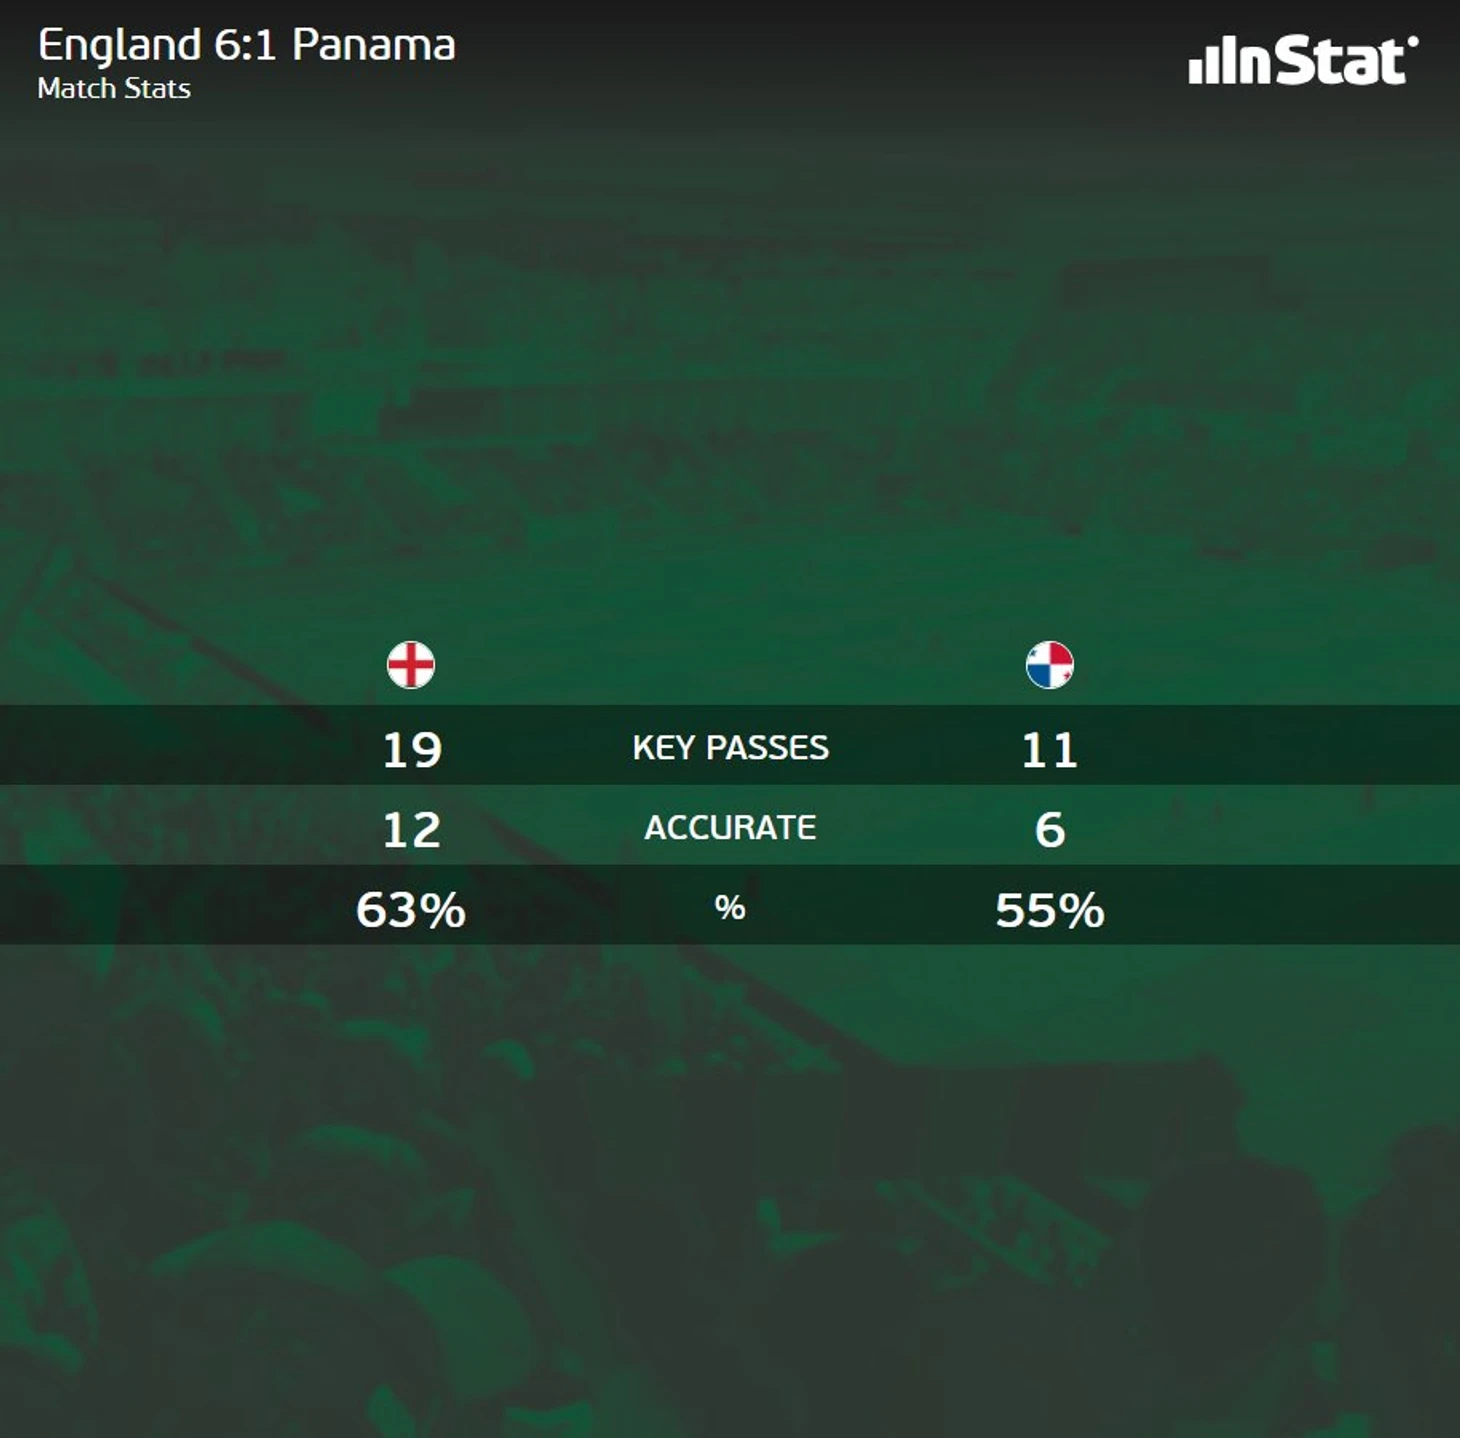Click England's 19 key passes value
The height and width of the screenshot is (1438, 1460).
[x=412, y=750]
